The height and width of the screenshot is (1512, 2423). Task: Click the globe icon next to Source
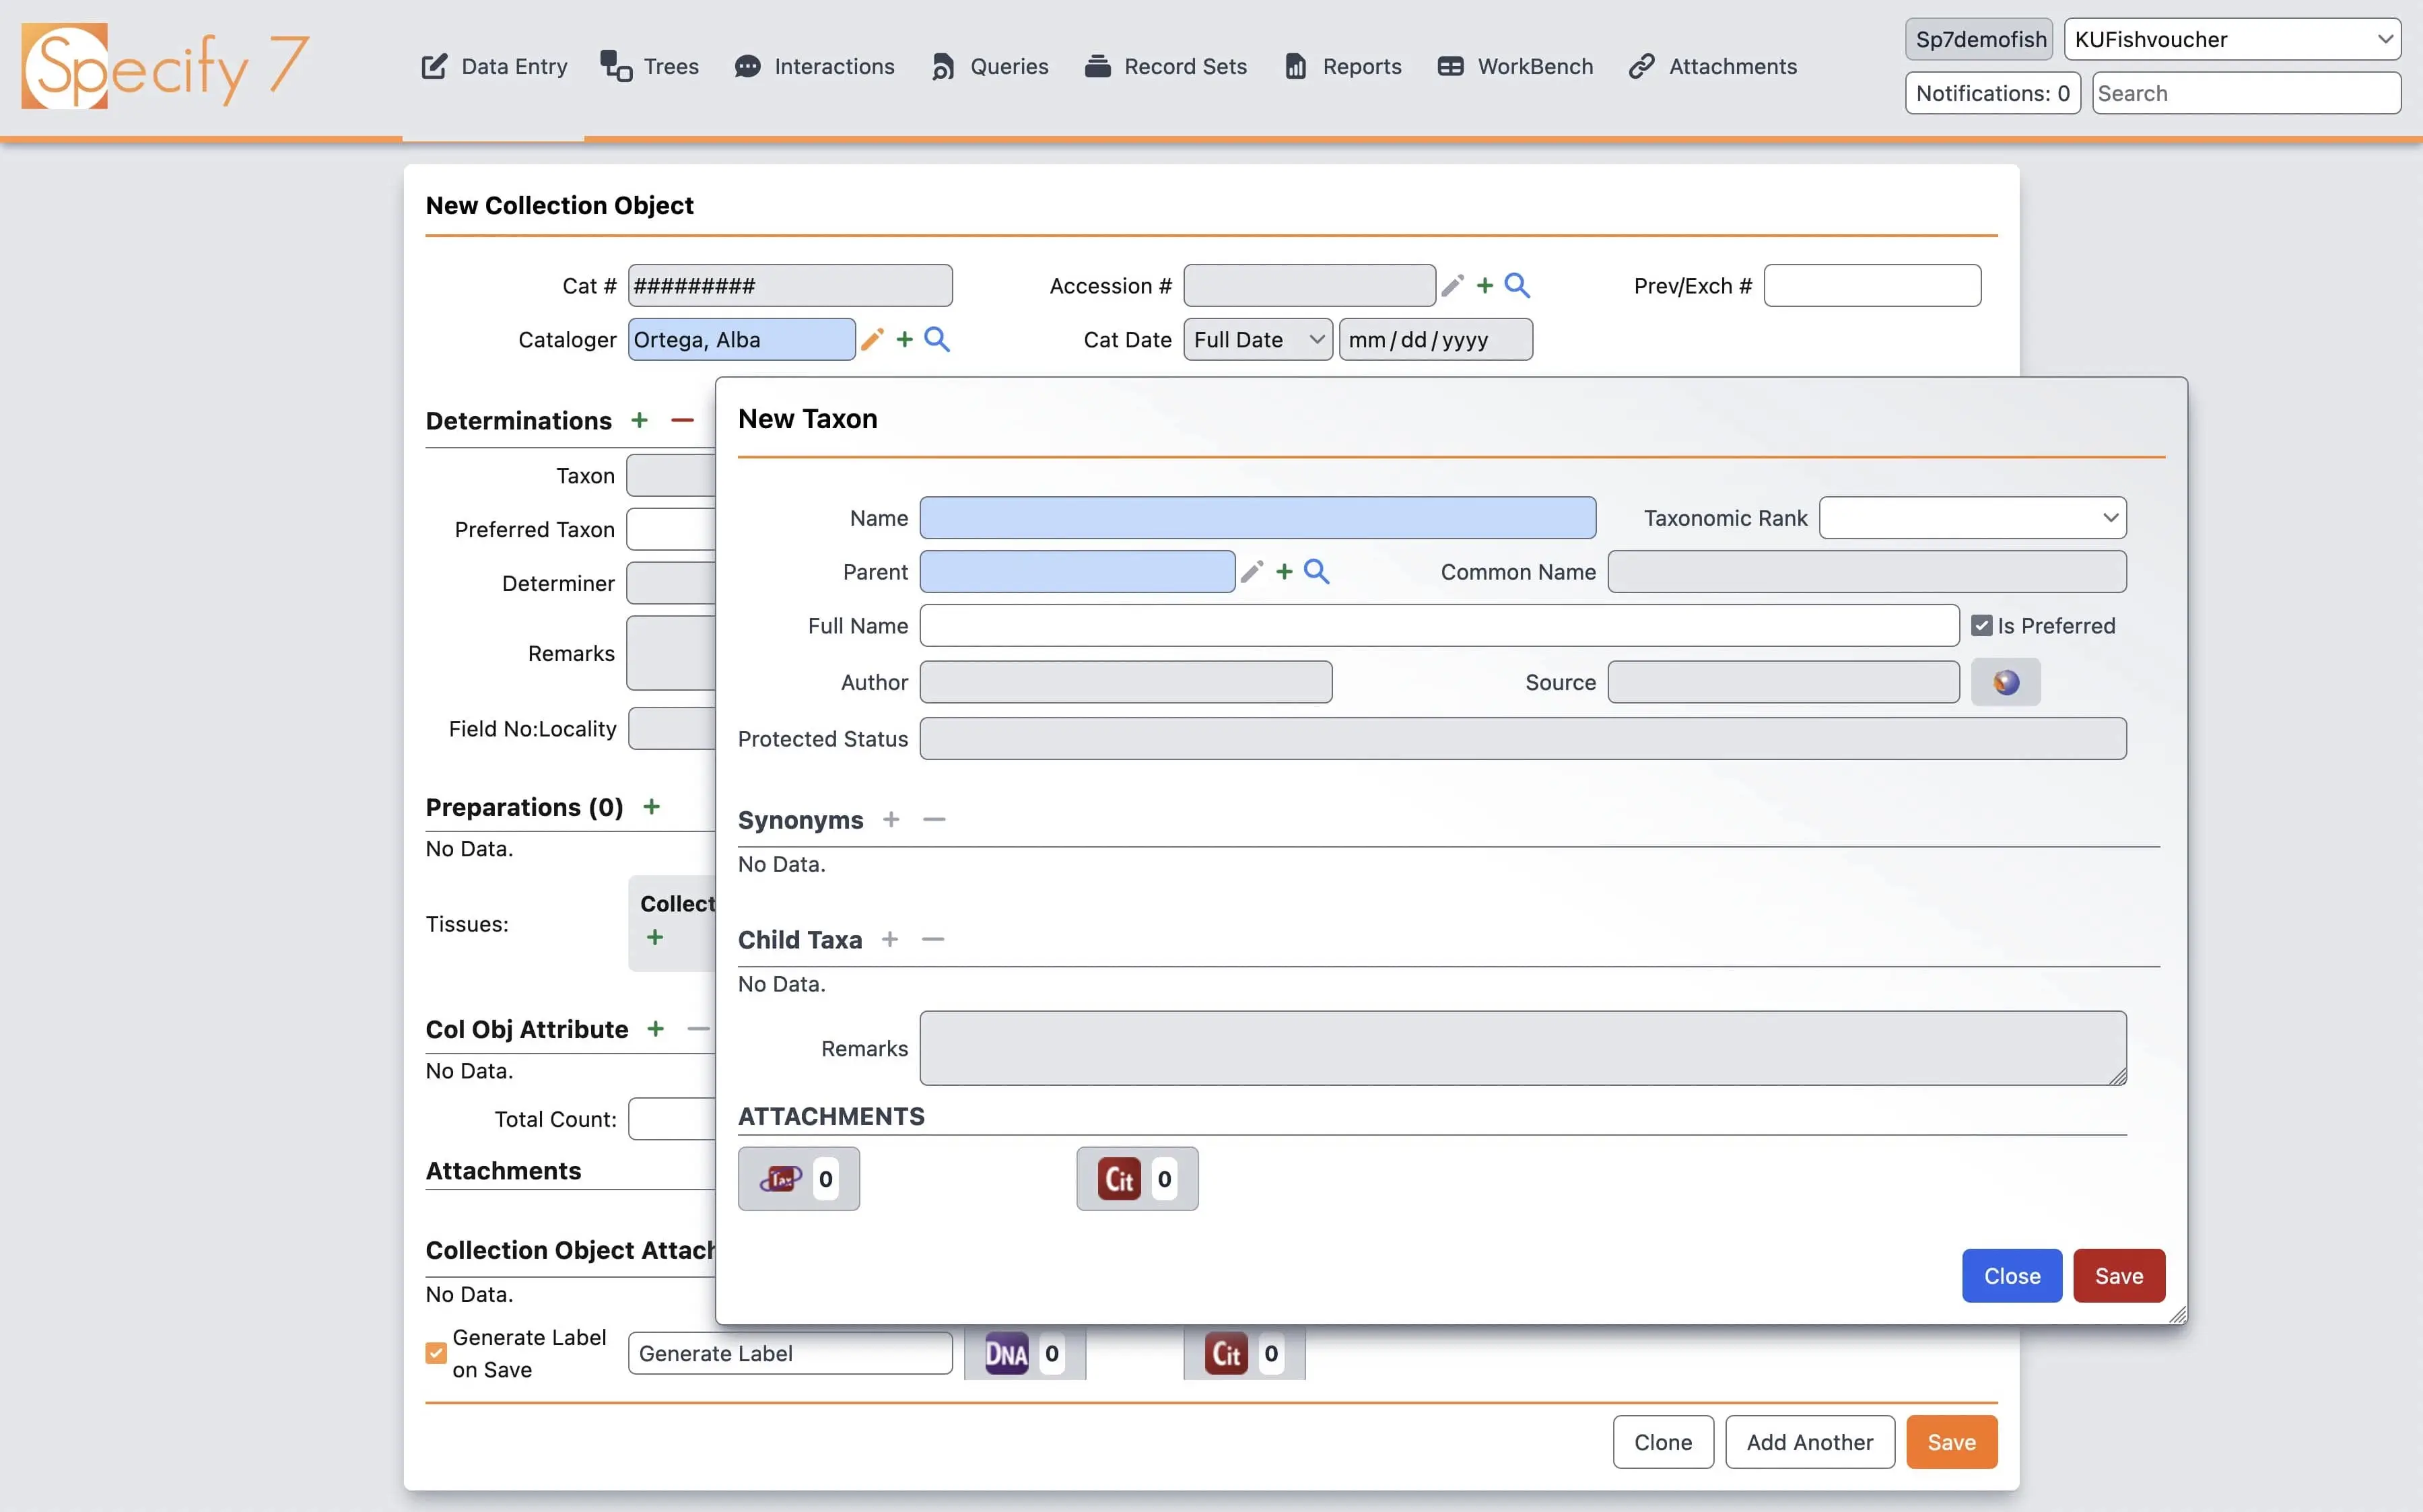click(2005, 682)
